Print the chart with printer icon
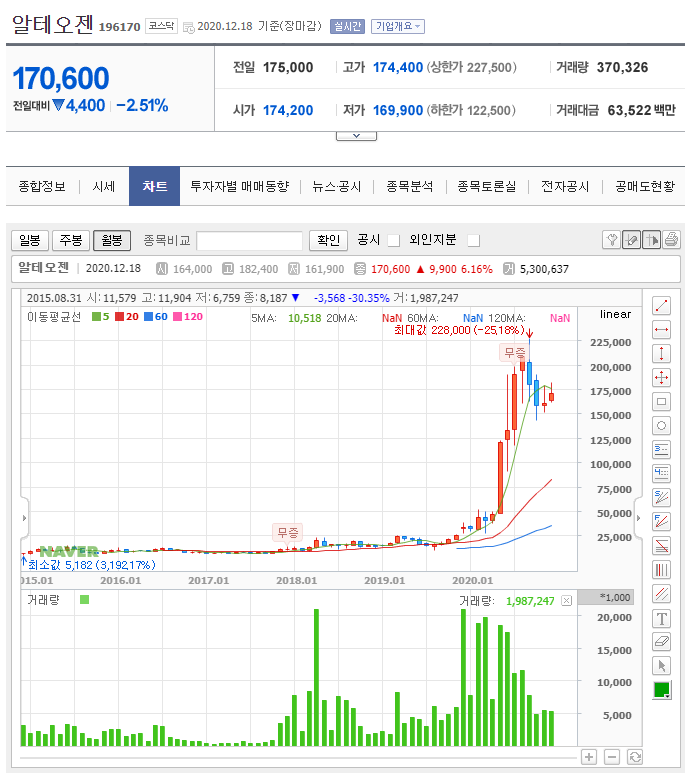 point(671,240)
